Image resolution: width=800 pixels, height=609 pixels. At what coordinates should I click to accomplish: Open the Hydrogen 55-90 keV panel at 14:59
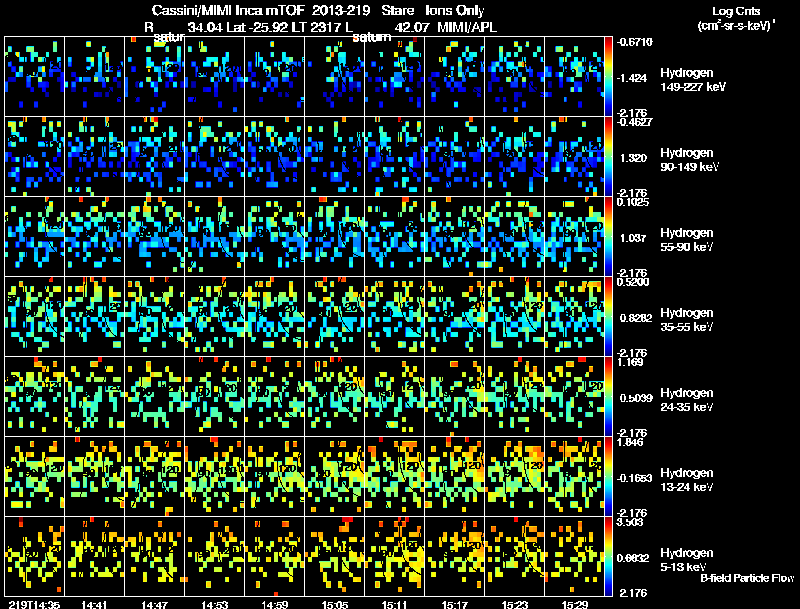274,237
